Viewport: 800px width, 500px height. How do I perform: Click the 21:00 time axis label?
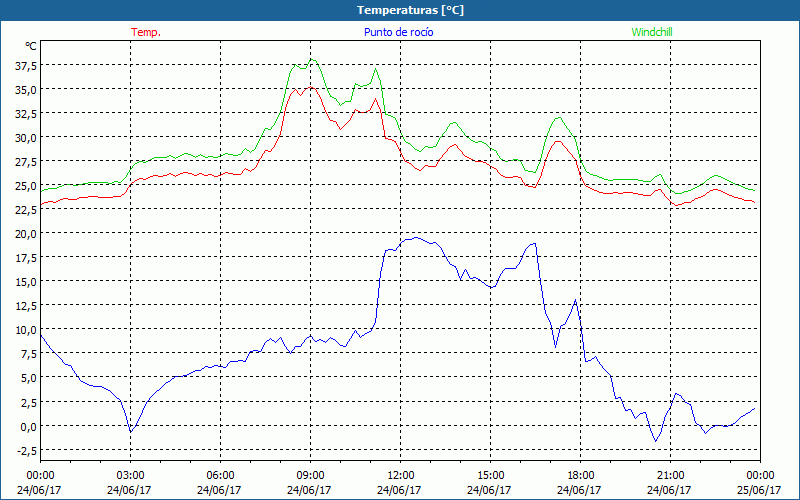[x=670, y=475]
